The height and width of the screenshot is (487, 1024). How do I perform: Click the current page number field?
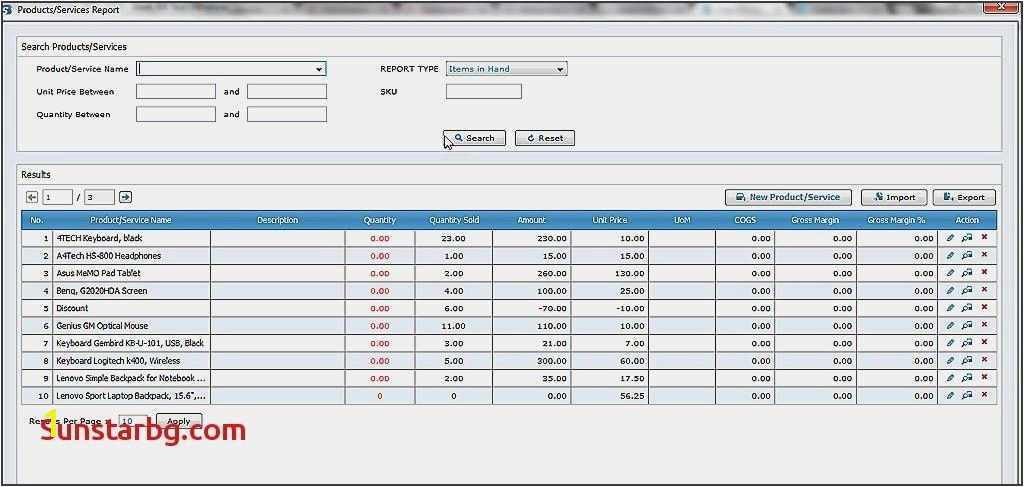[x=57, y=196]
